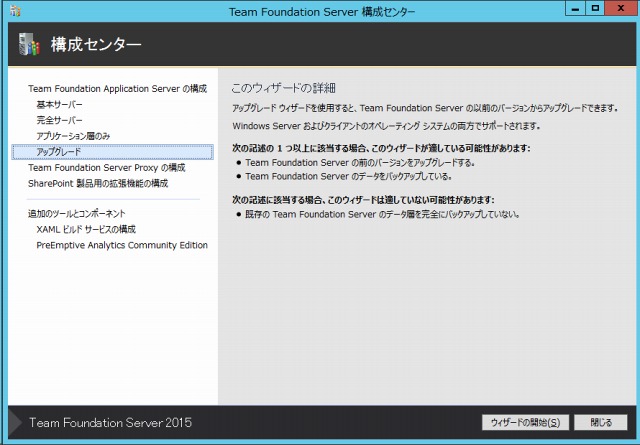This screenshot has height=445, width=640.
Task: Click bullet text about 前のバージョンをアップグレードする
Action: point(360,162)
